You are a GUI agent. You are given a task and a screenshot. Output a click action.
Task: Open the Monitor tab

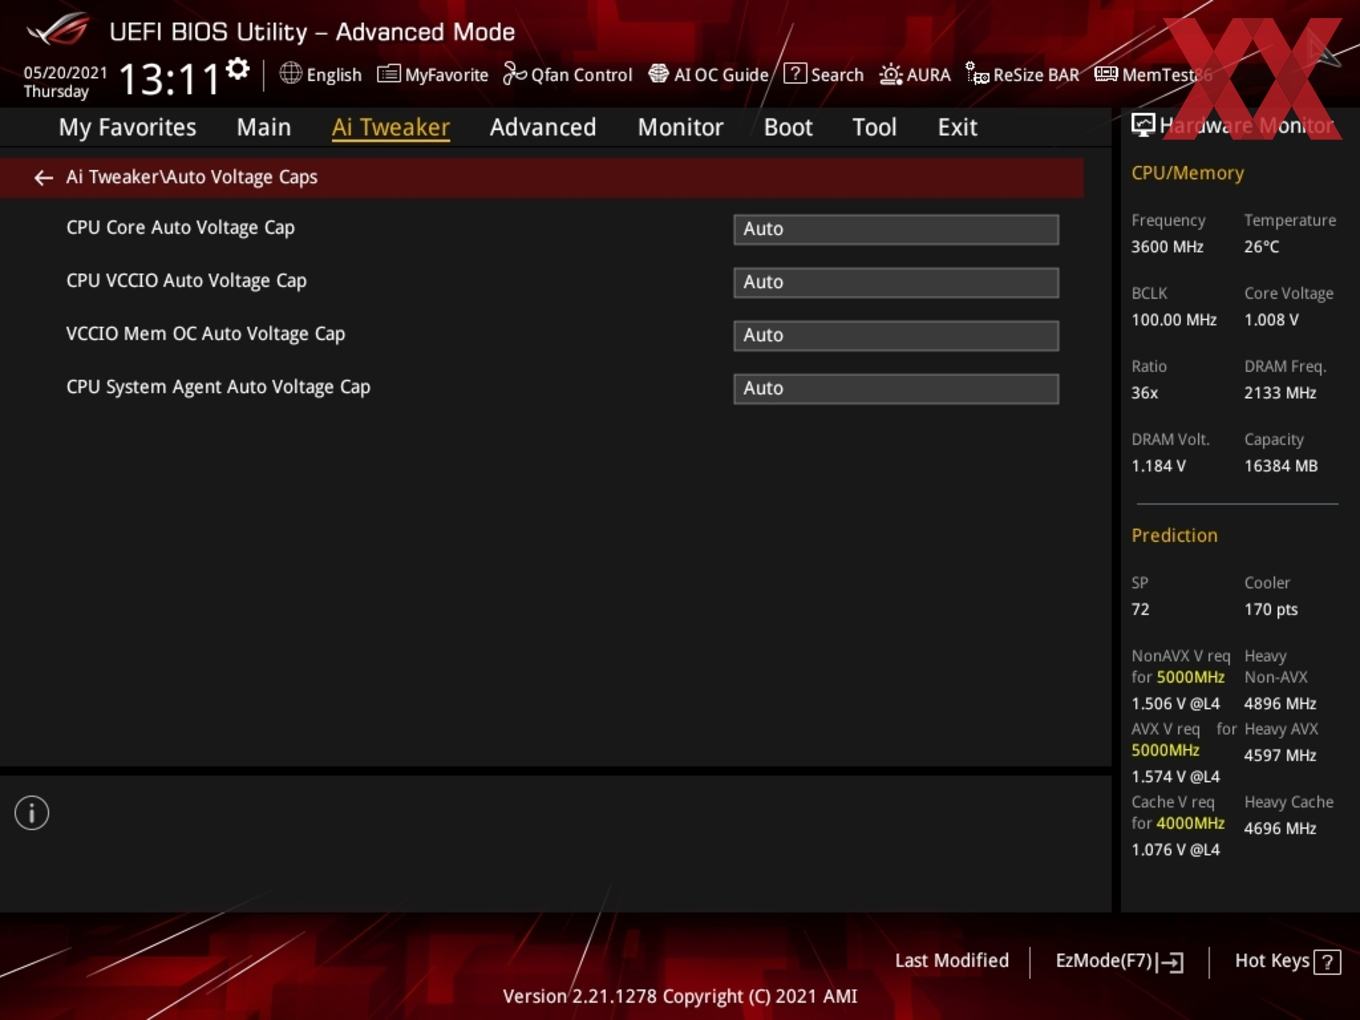tap(681, 127)
